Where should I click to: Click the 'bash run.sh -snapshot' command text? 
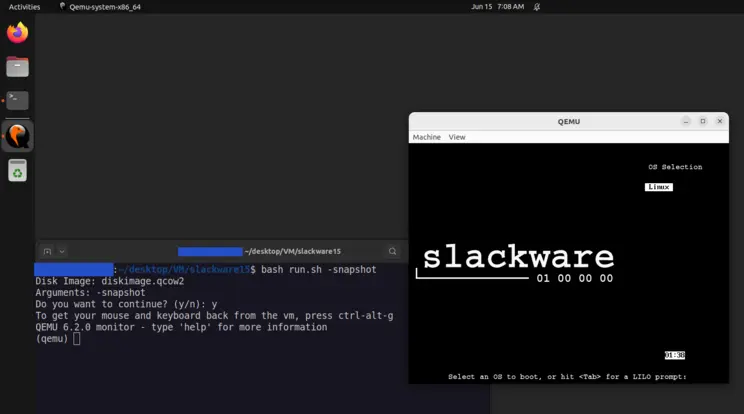(318, 269)
